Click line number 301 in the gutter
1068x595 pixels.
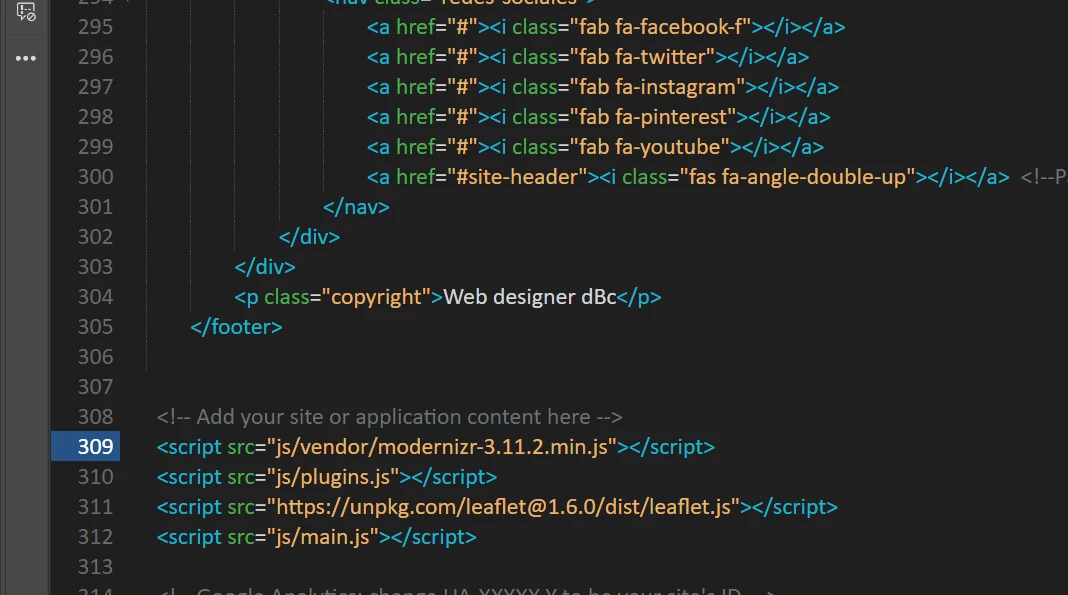point(95,207)
